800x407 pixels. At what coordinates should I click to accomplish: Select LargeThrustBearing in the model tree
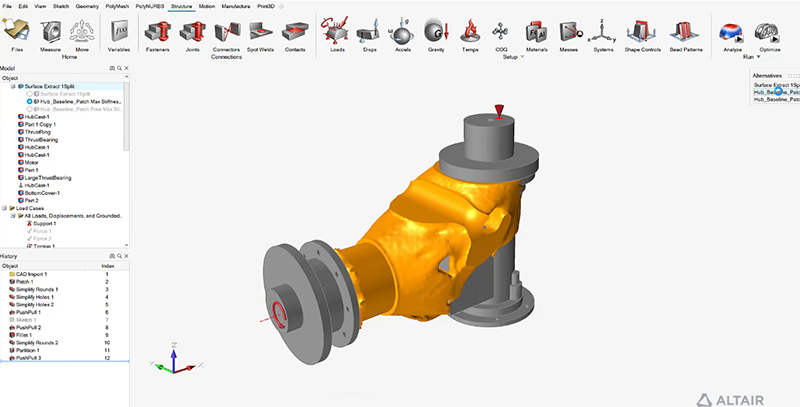pyautogui.click(x=48, y=178)
